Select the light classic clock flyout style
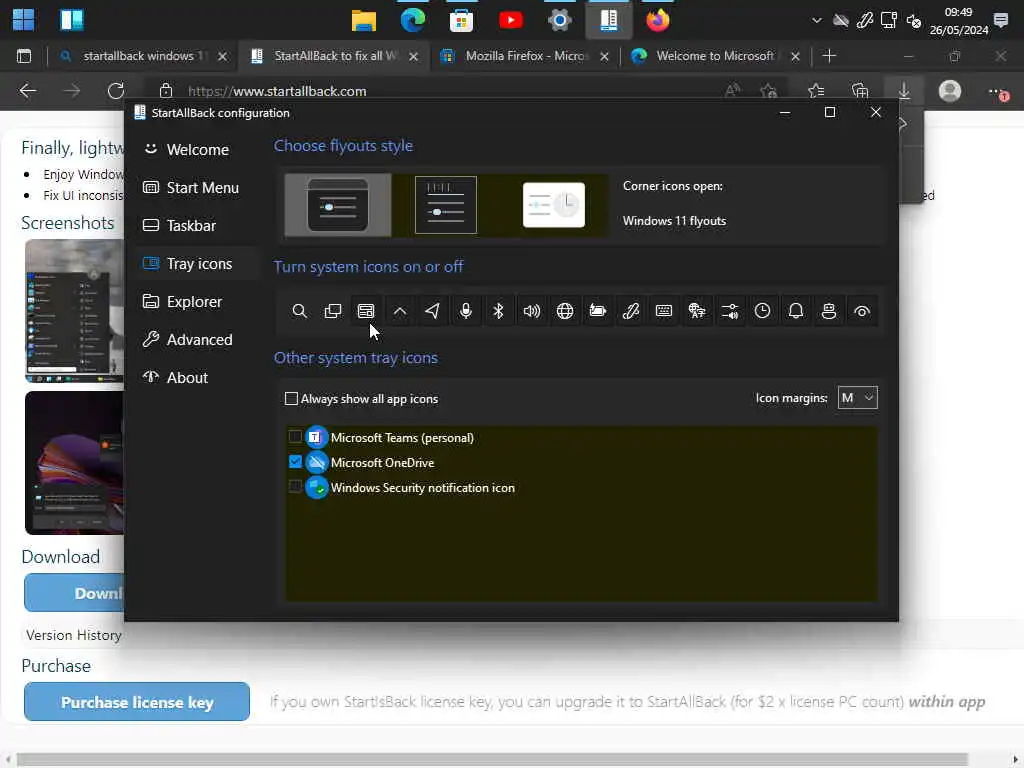The width and height of the screenshot is (1024, 768). pyautogui.click(x=554, y=205)
